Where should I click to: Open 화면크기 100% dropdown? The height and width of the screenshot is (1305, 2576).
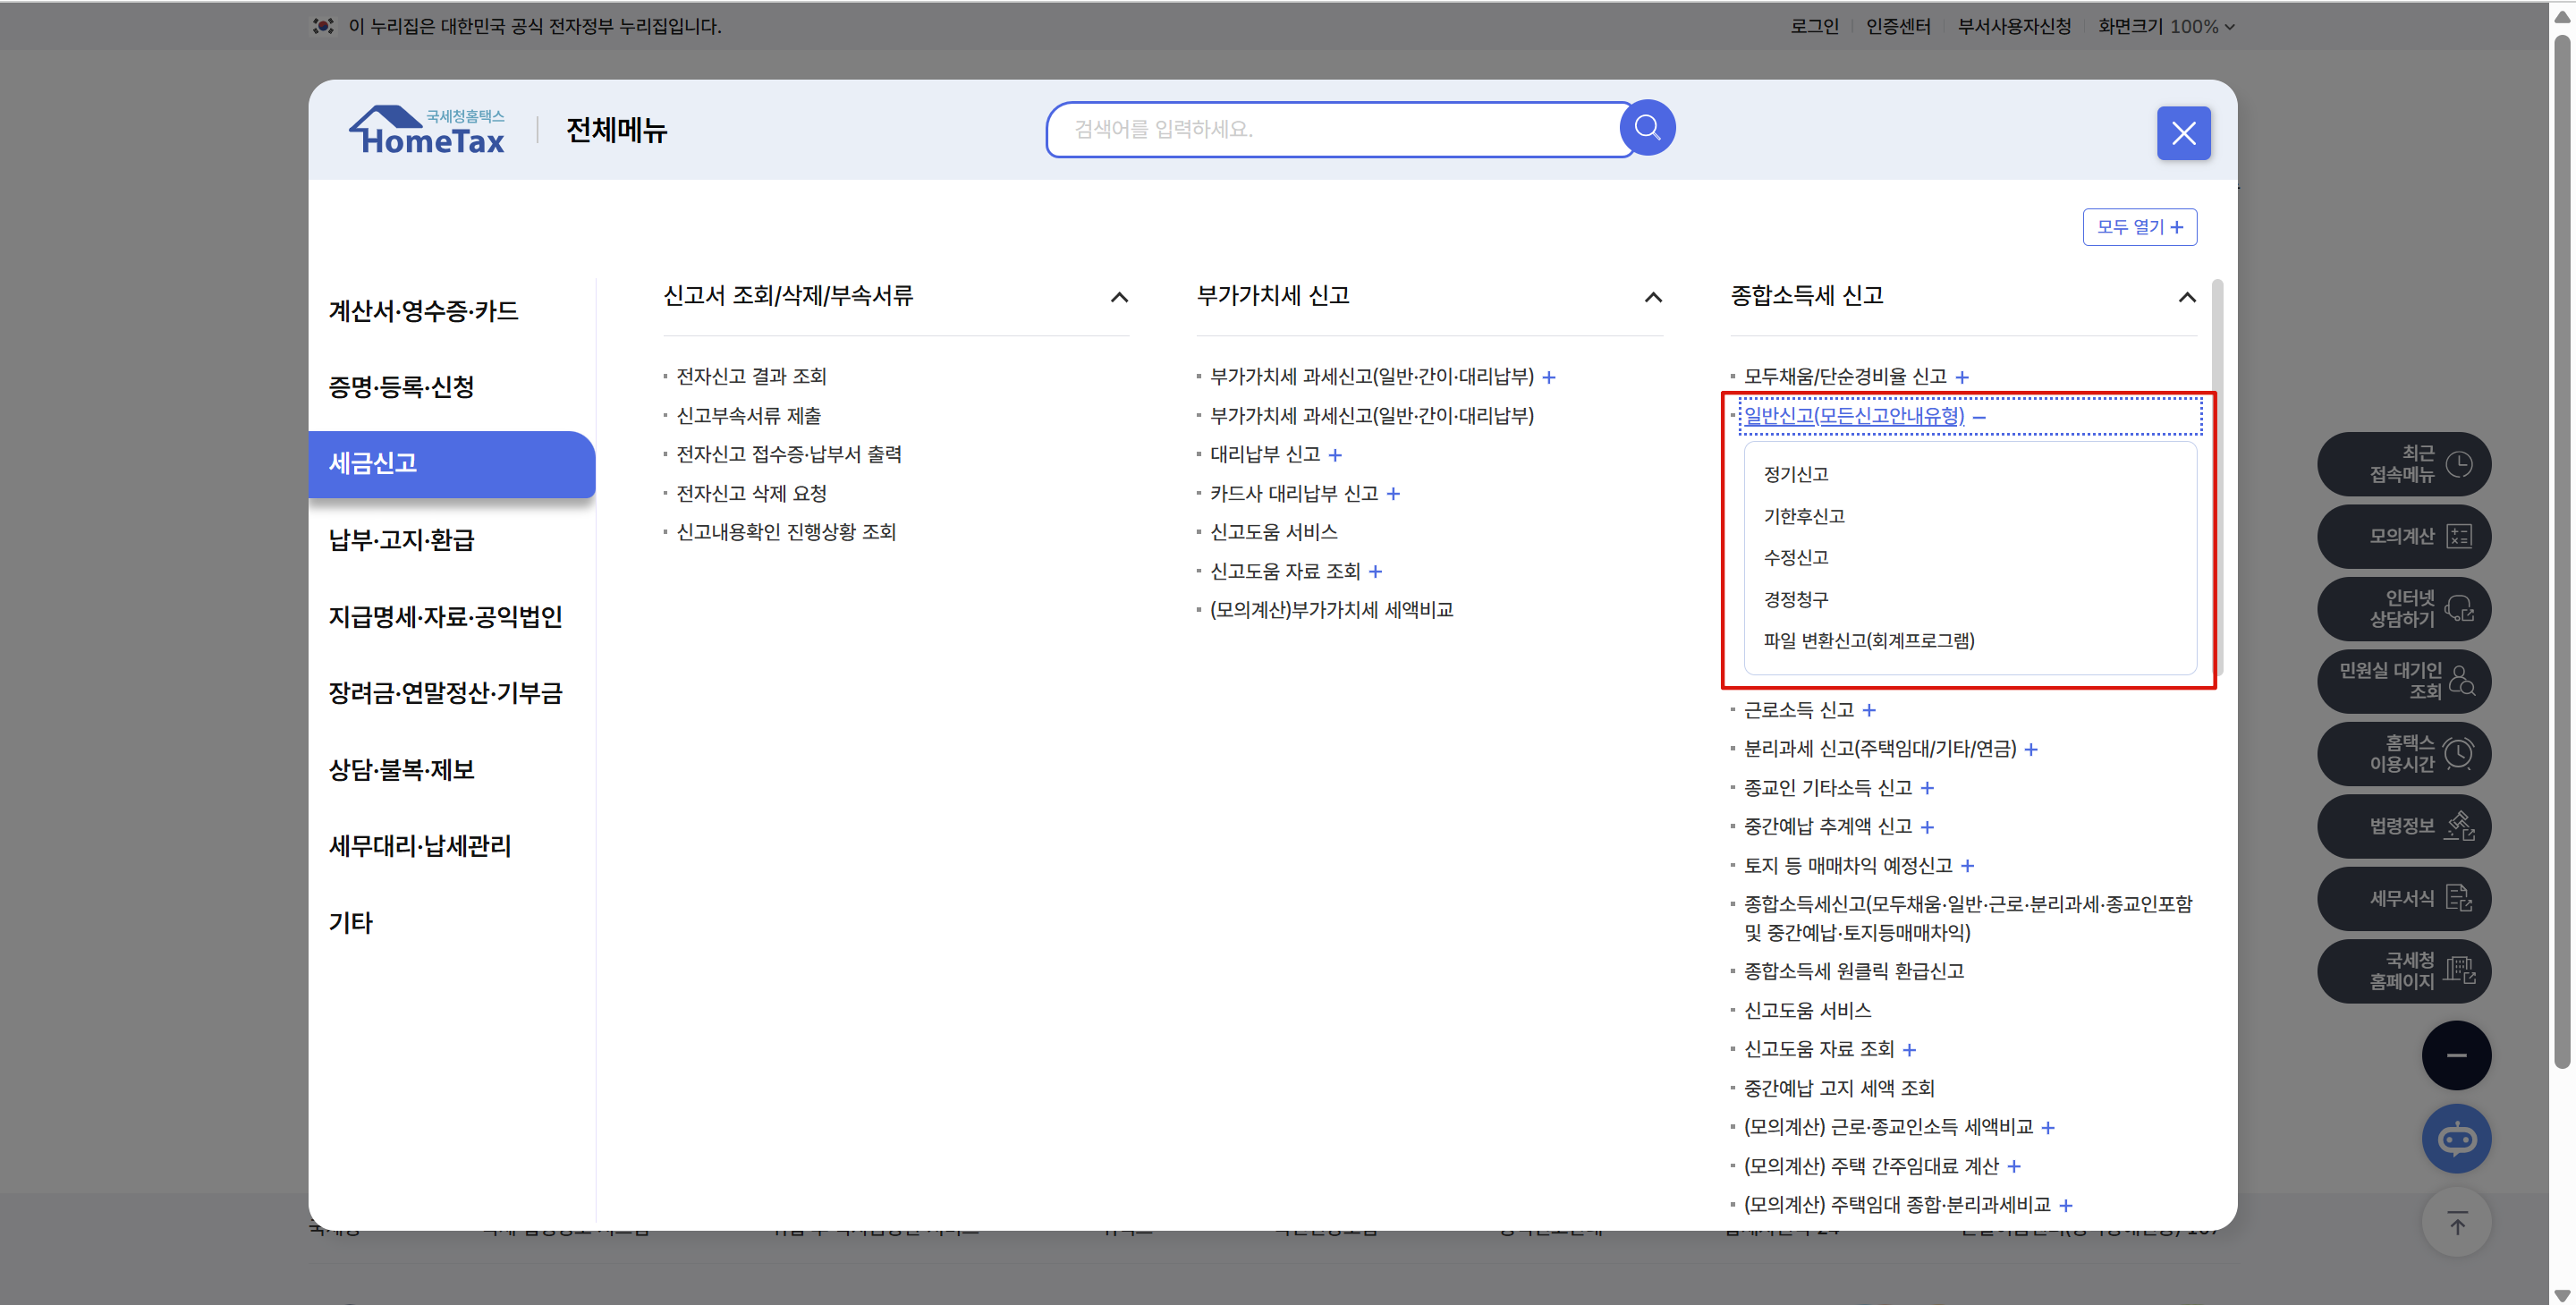tap(2165, 27)
